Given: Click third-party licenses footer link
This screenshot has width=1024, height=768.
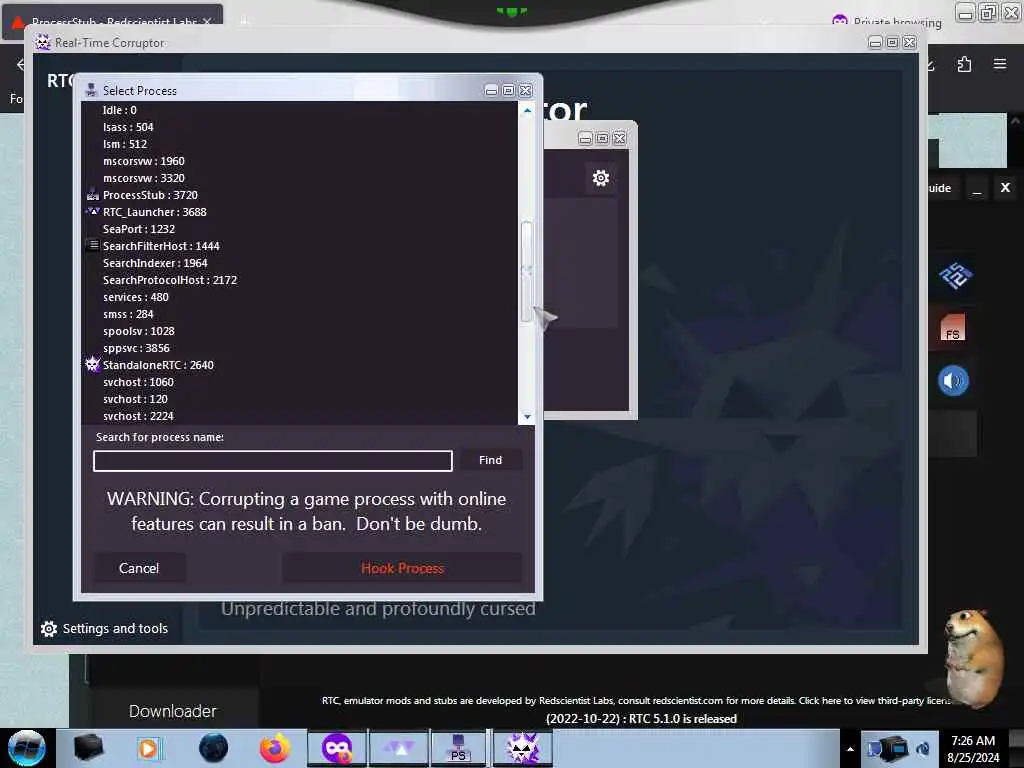Looking at the screenshot, I should [x=875, y=700].
